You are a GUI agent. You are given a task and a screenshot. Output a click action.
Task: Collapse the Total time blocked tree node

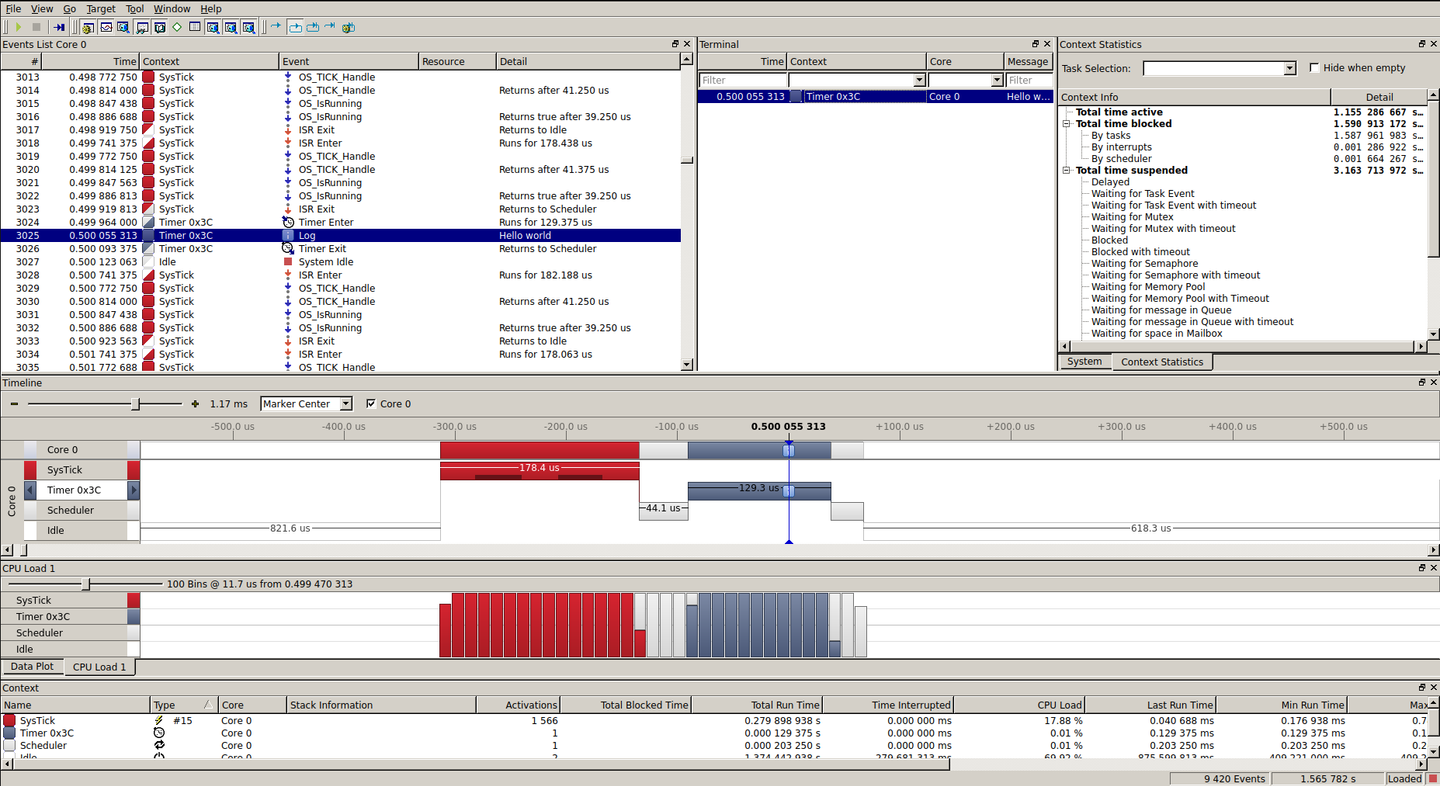point(1067,124)
